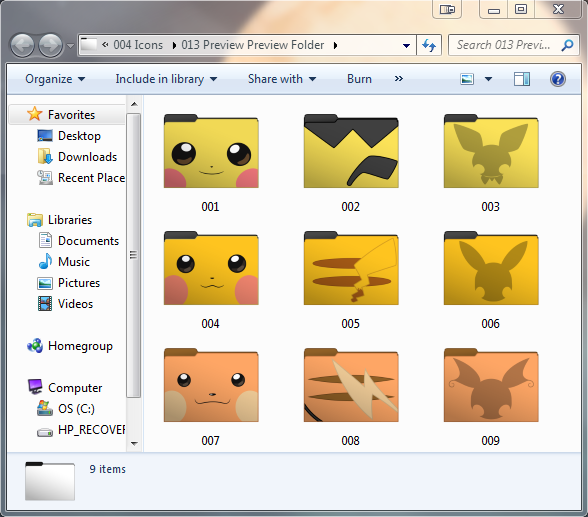
Task: Open the Help question mark icon
Action: click(558, 79)
